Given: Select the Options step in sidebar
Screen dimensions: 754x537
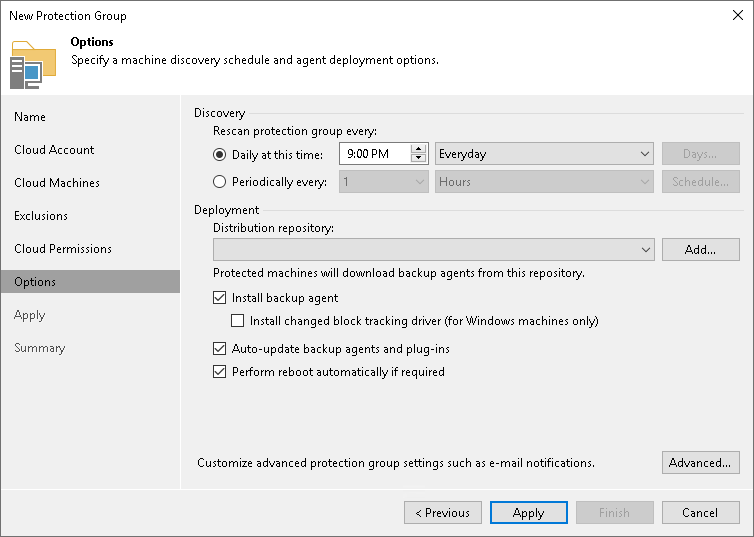Looking at the screenshot, I should [x=90, y=282].
